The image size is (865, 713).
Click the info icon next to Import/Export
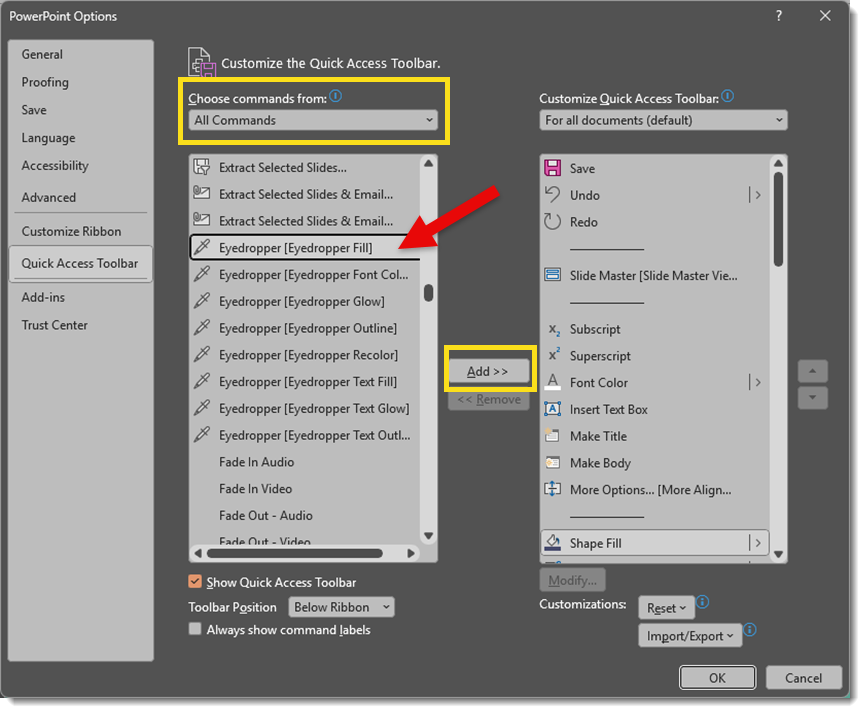(750, 630)
